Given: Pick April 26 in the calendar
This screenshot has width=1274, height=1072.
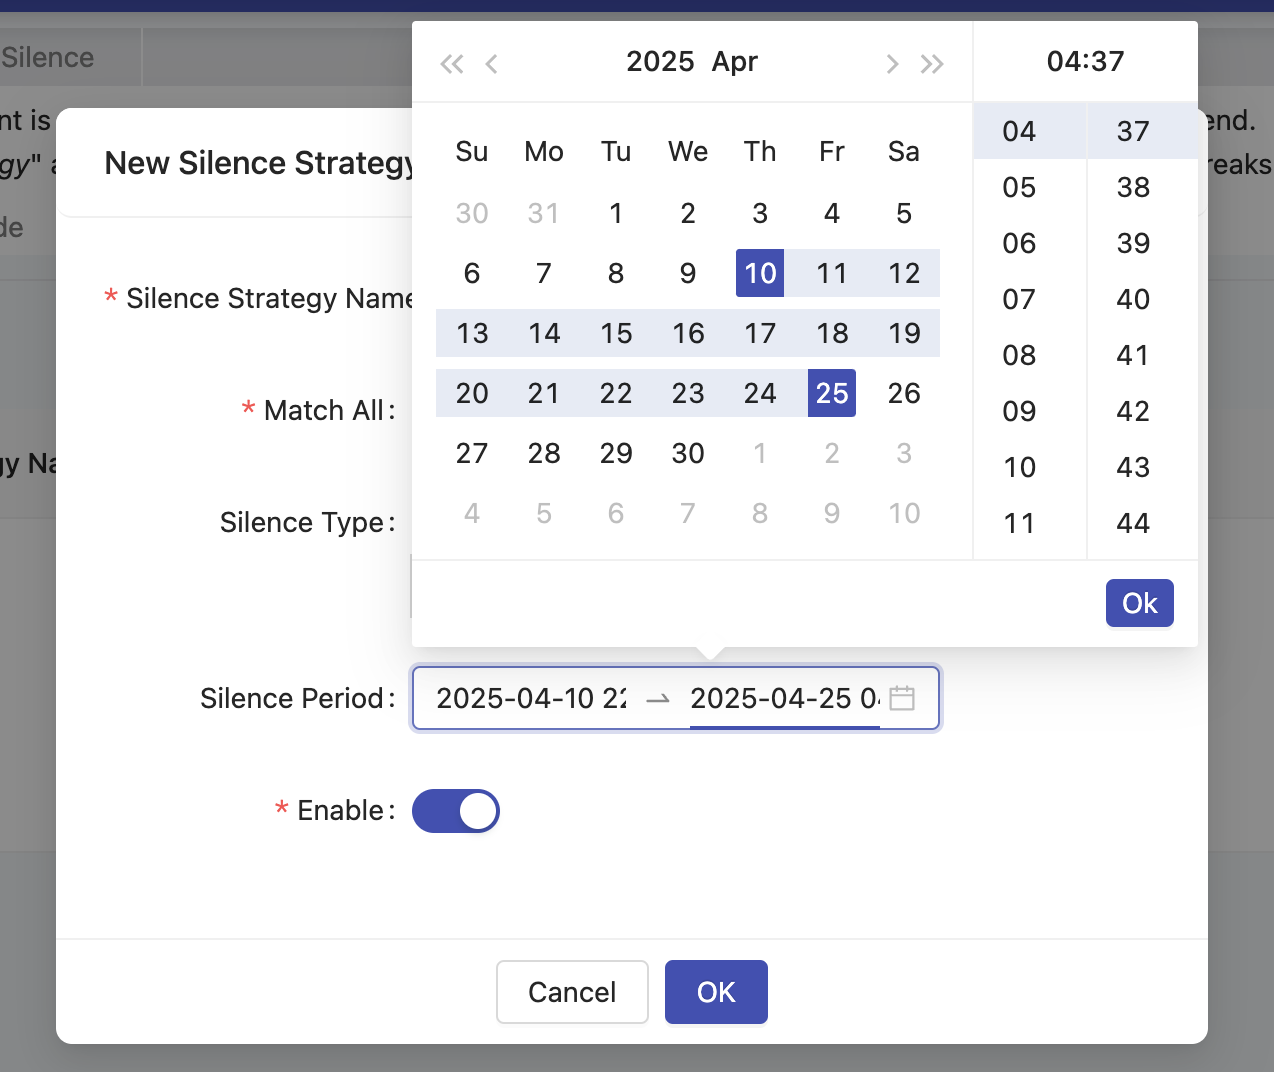Looking at the screenshot, I should point(904,393).
